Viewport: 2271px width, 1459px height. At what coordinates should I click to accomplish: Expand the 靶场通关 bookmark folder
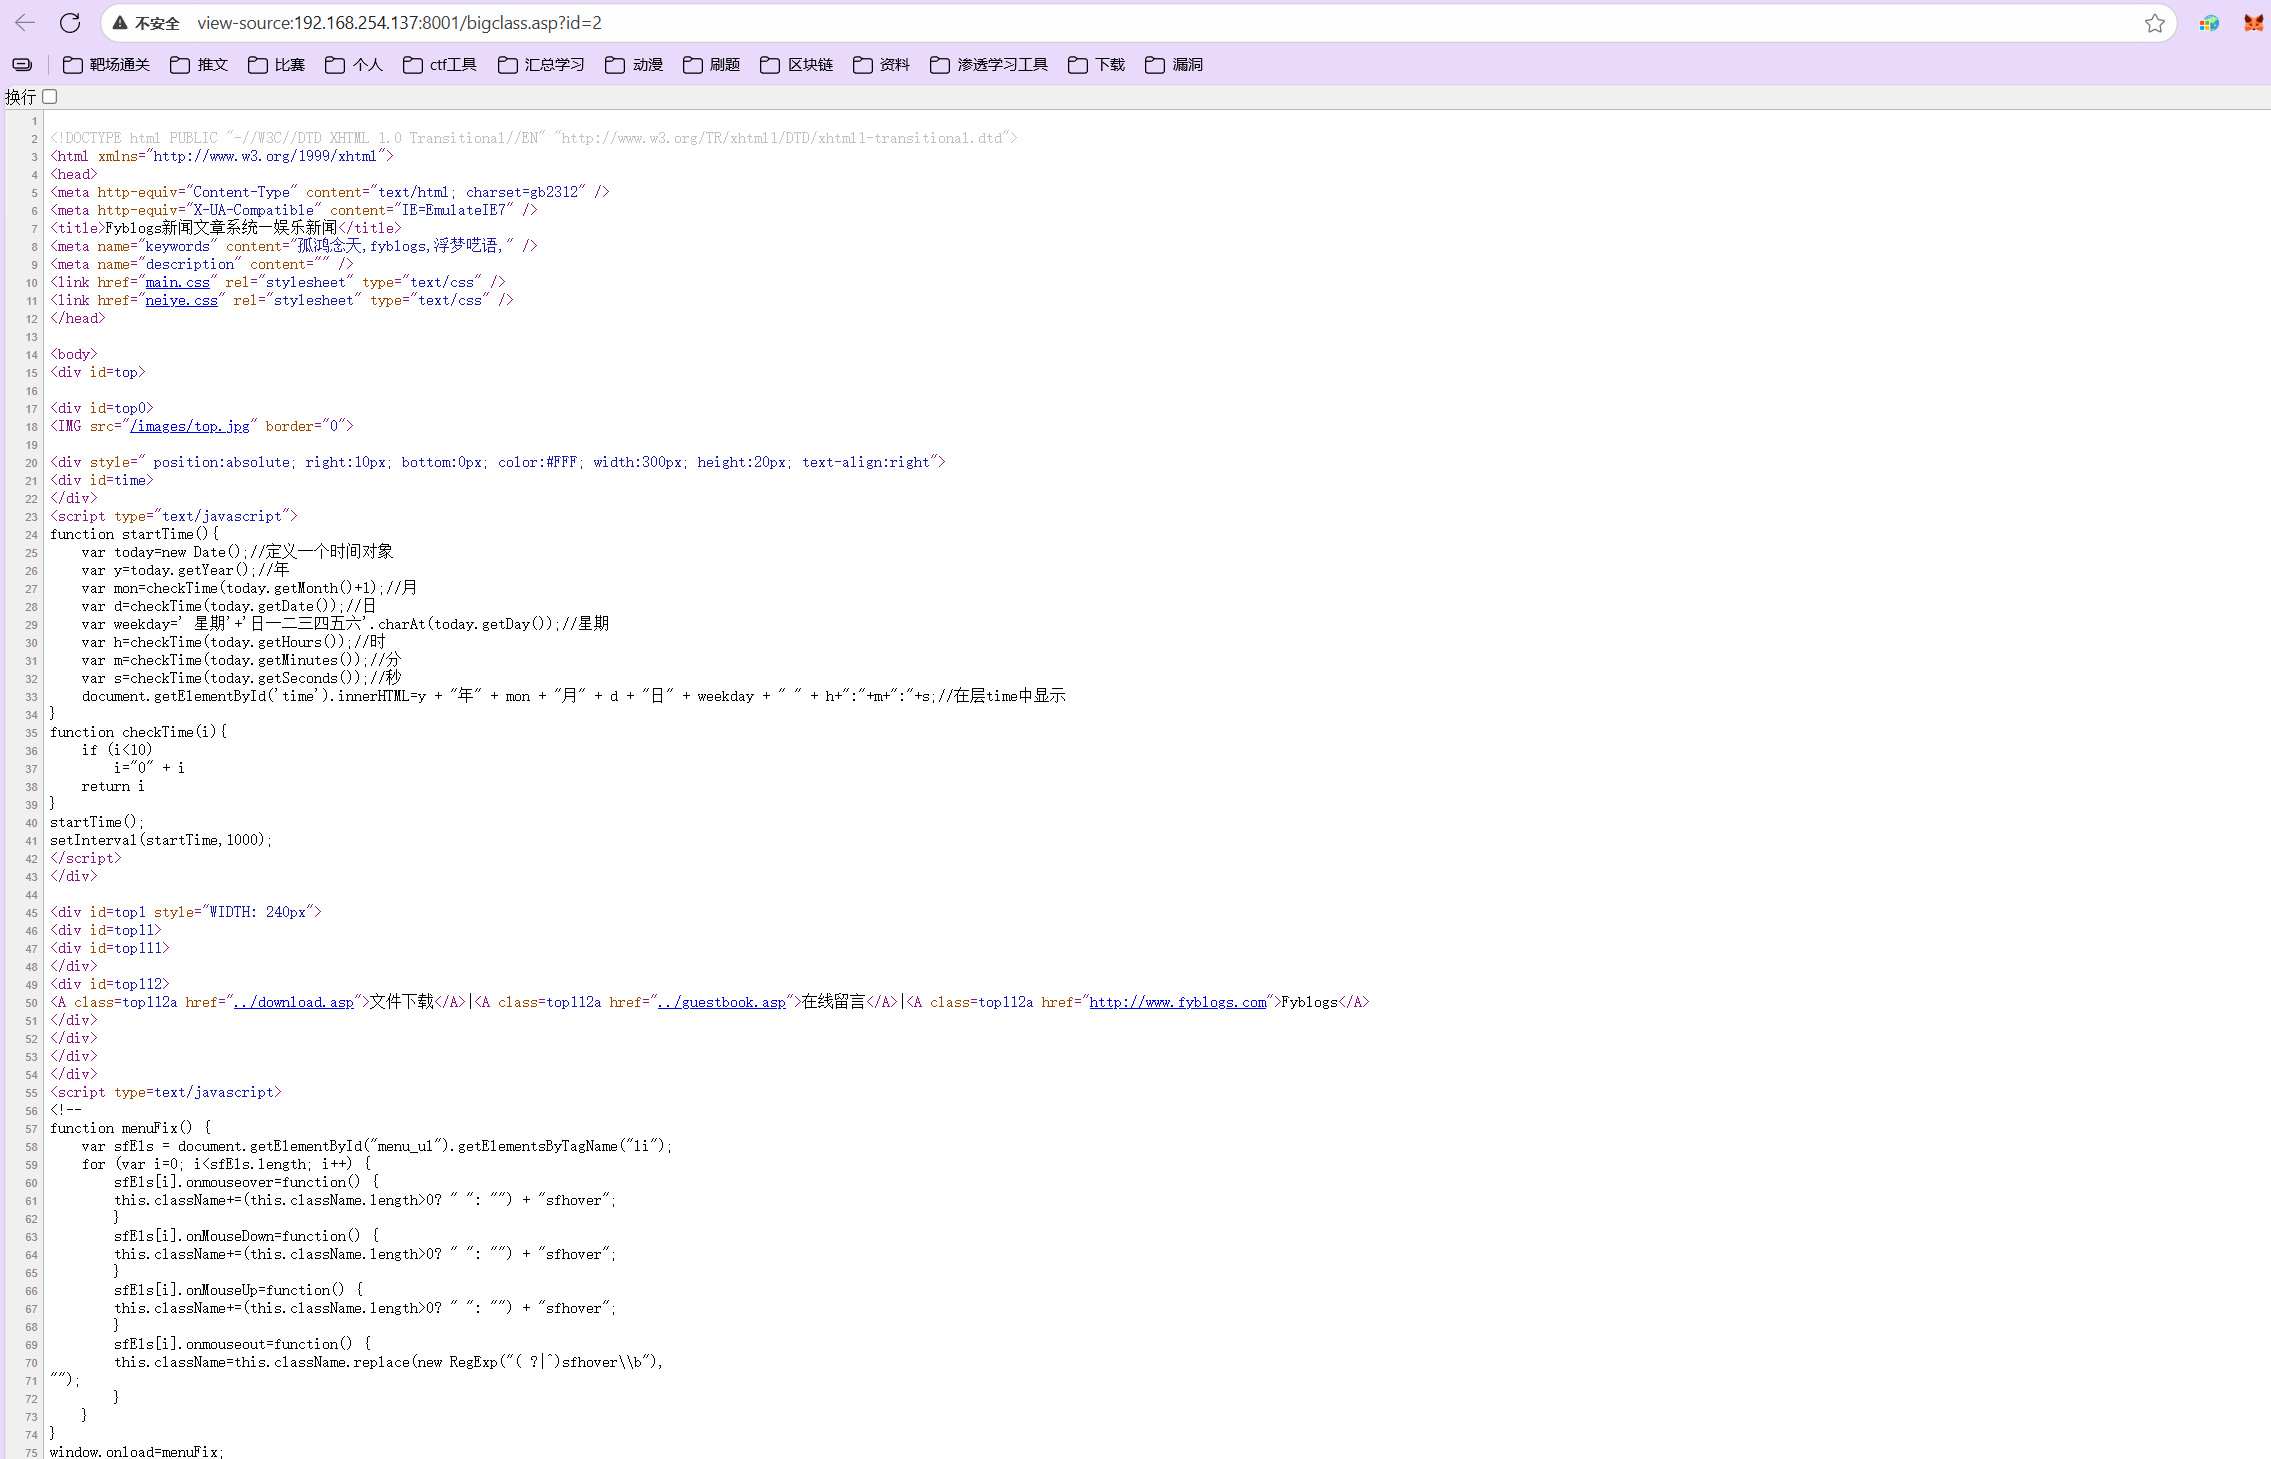pos(106,65)
